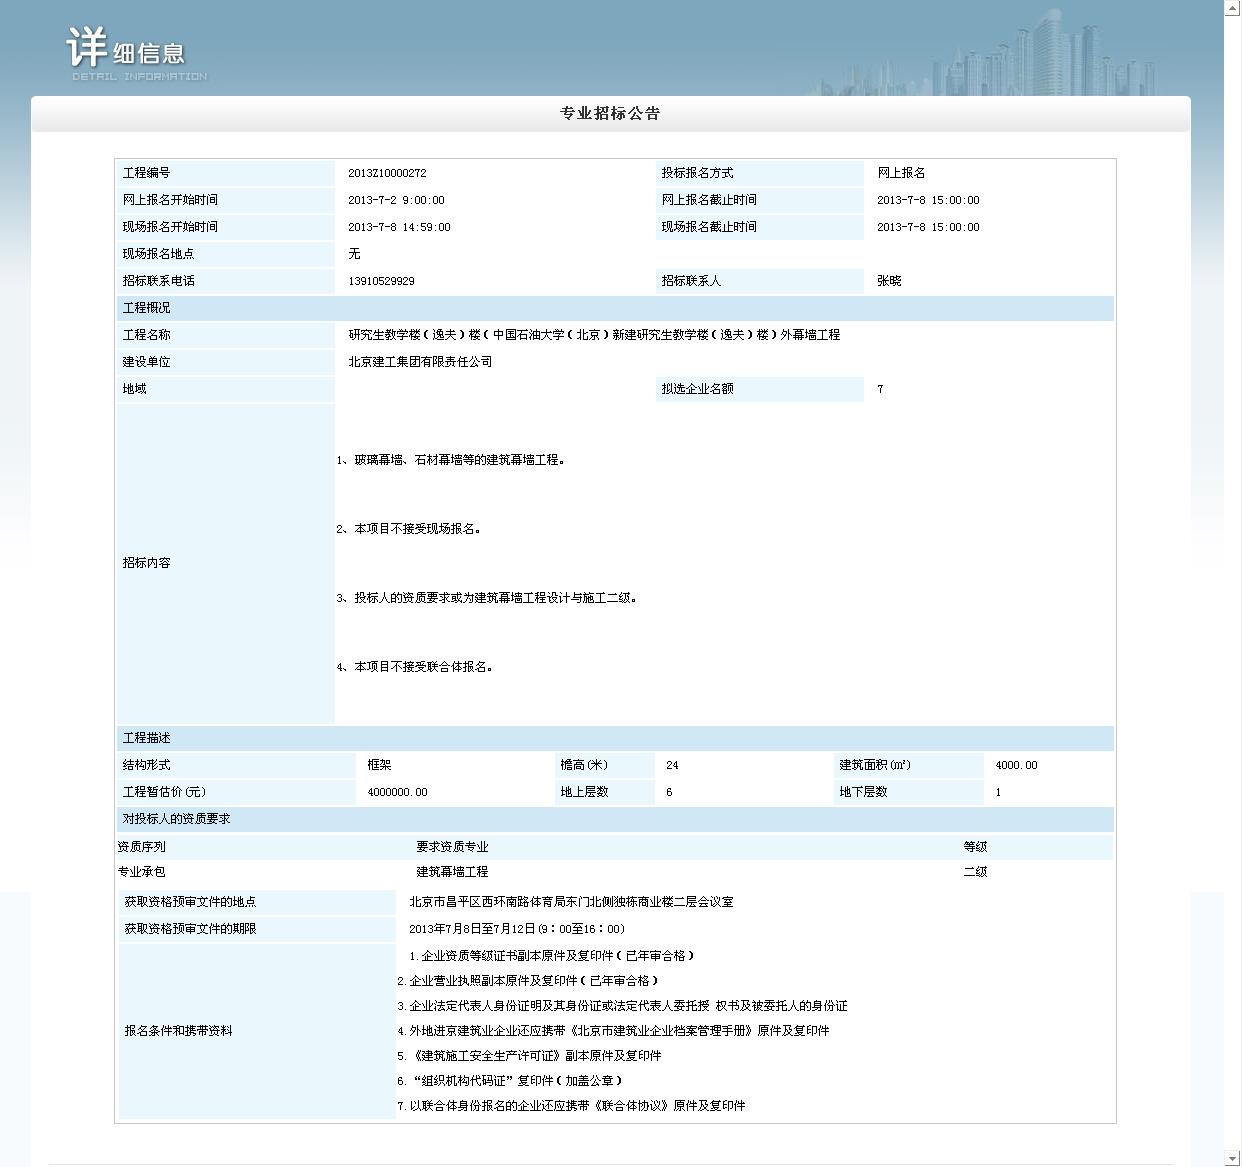Click the contact phone 13910529929

[x=381, y=282]
